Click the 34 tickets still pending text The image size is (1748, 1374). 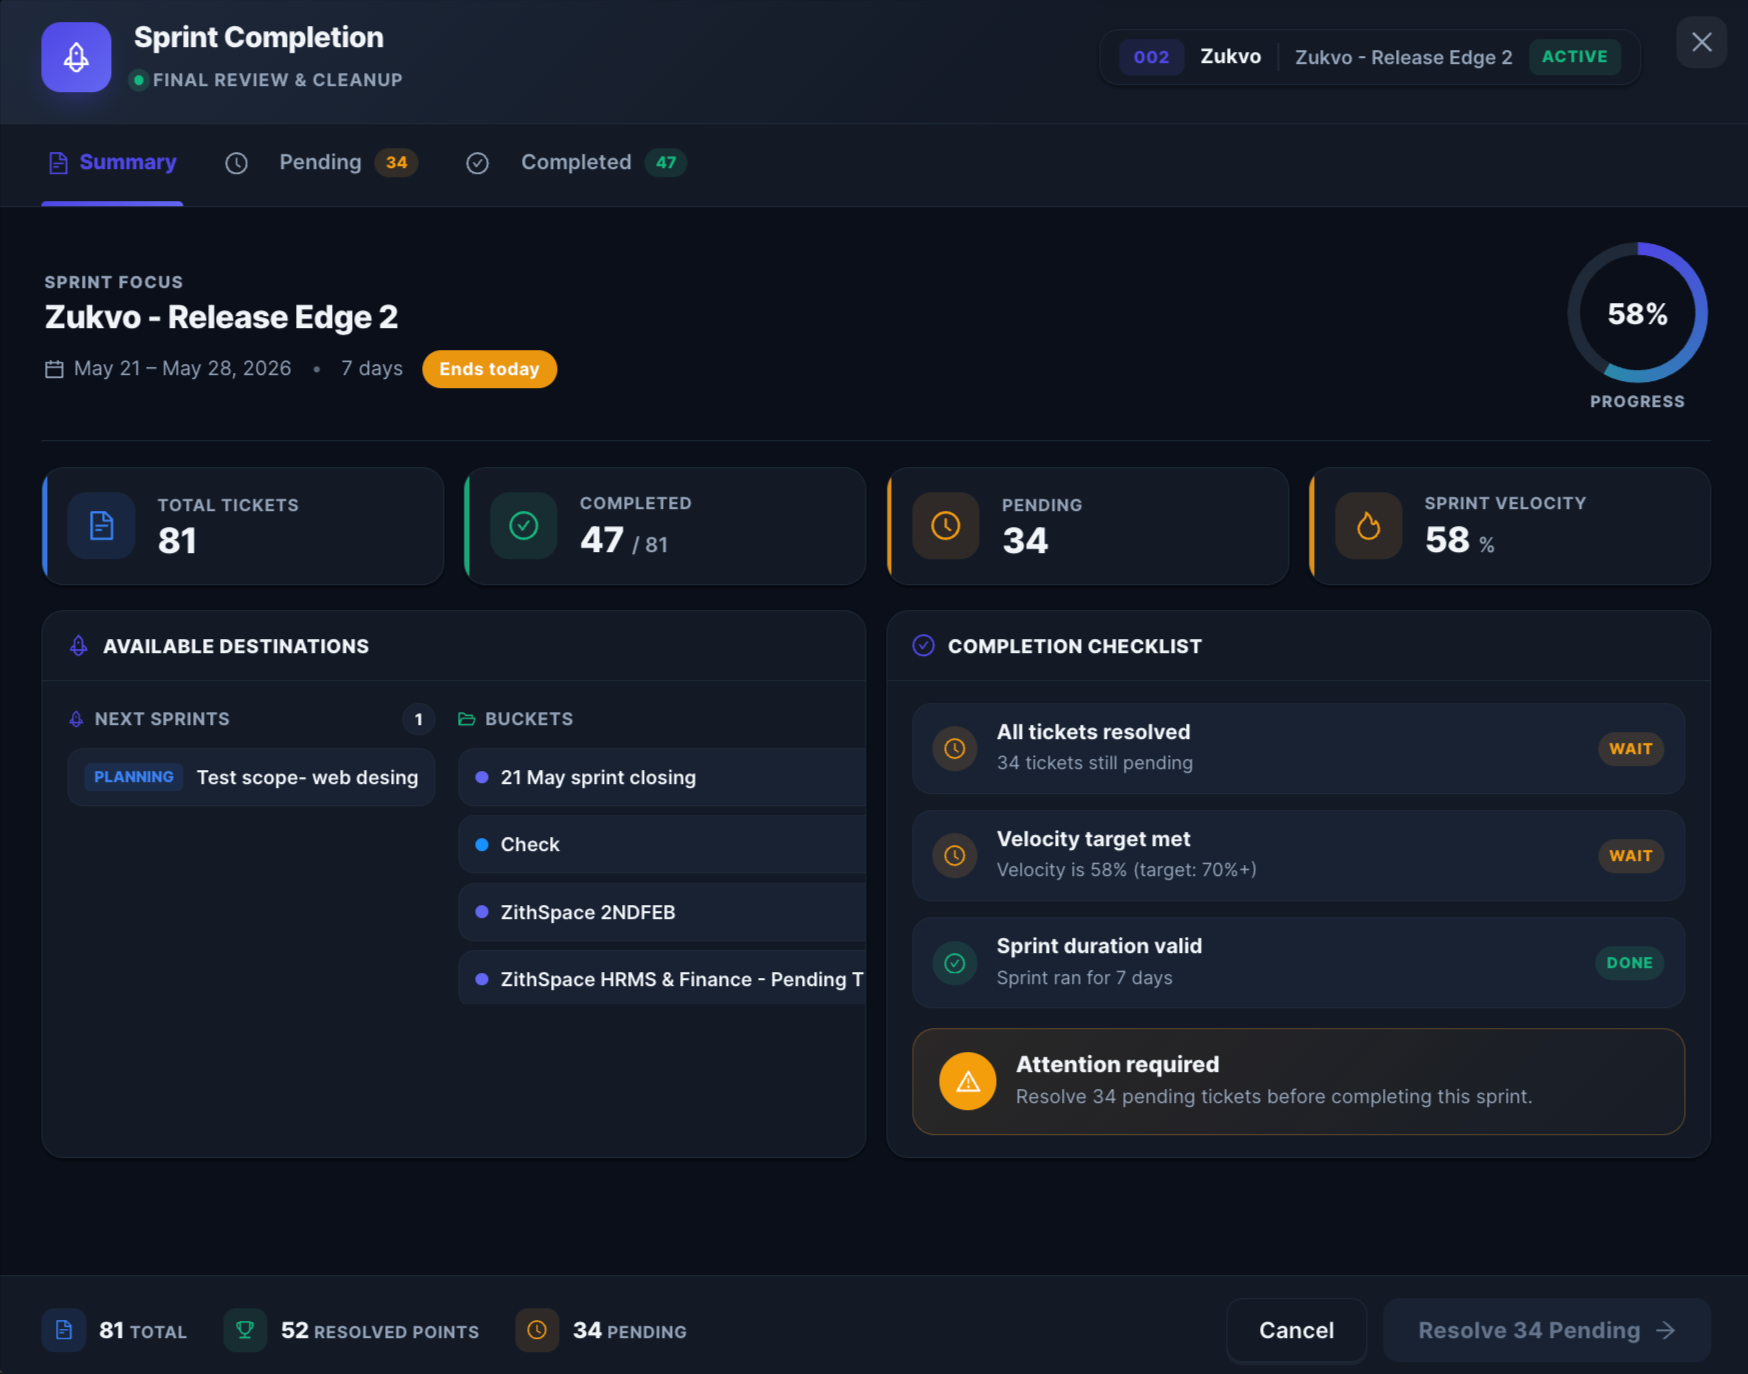coord(1094,763)
